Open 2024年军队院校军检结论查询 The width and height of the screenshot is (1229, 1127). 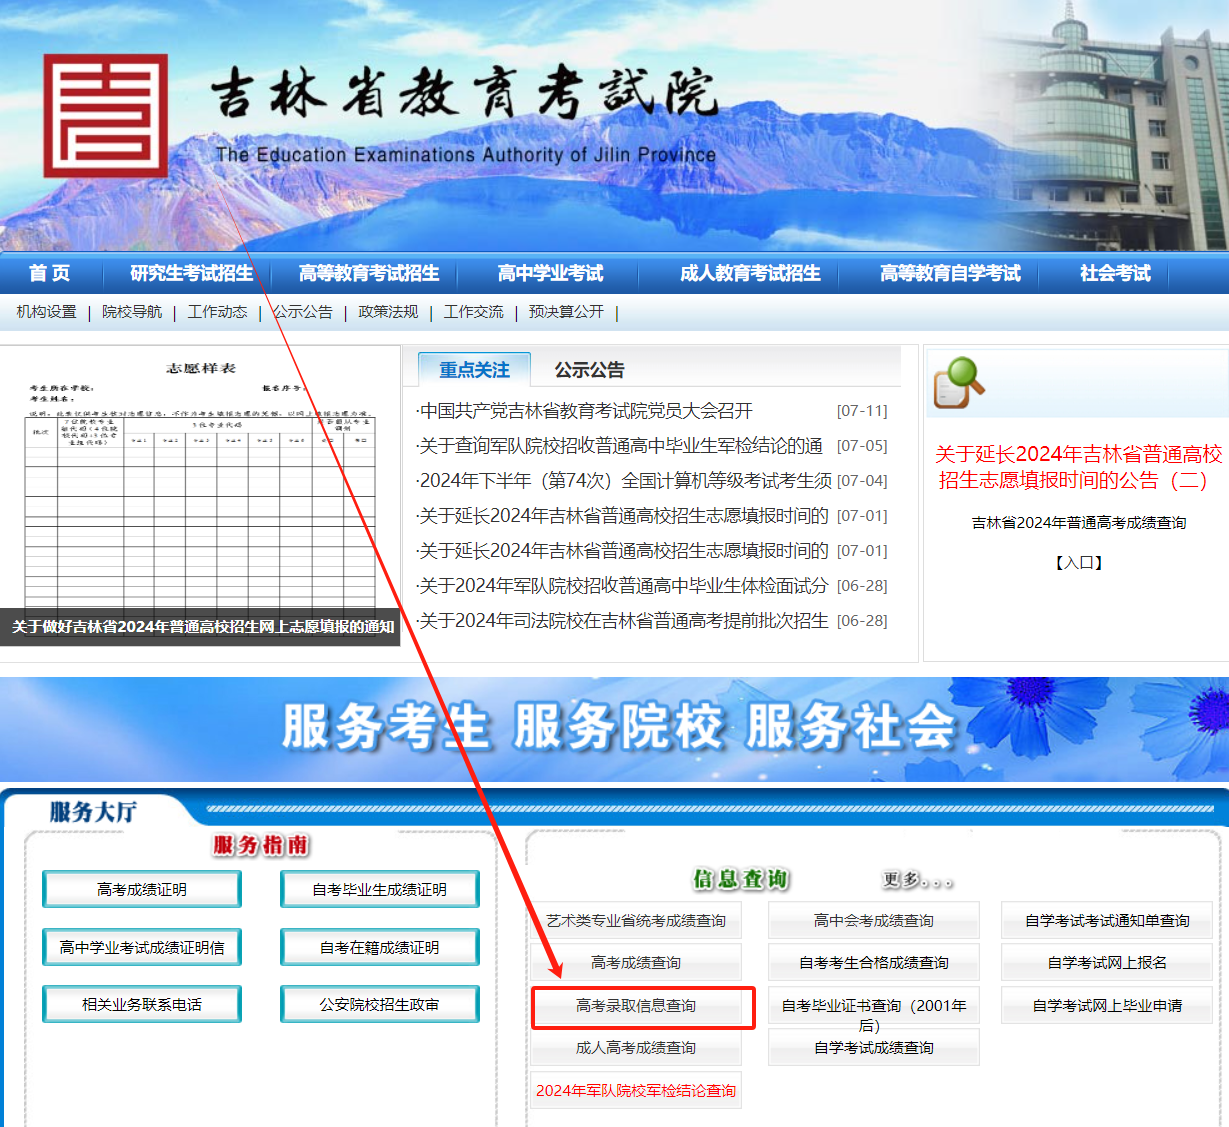coord(636,1090)
